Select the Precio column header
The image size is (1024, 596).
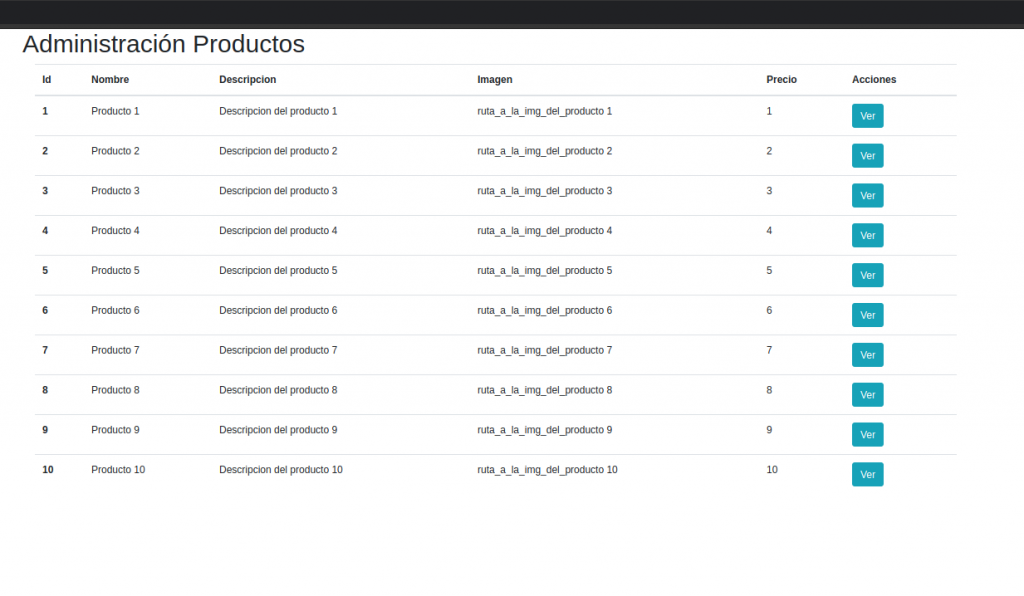click(x=781, y=80)
